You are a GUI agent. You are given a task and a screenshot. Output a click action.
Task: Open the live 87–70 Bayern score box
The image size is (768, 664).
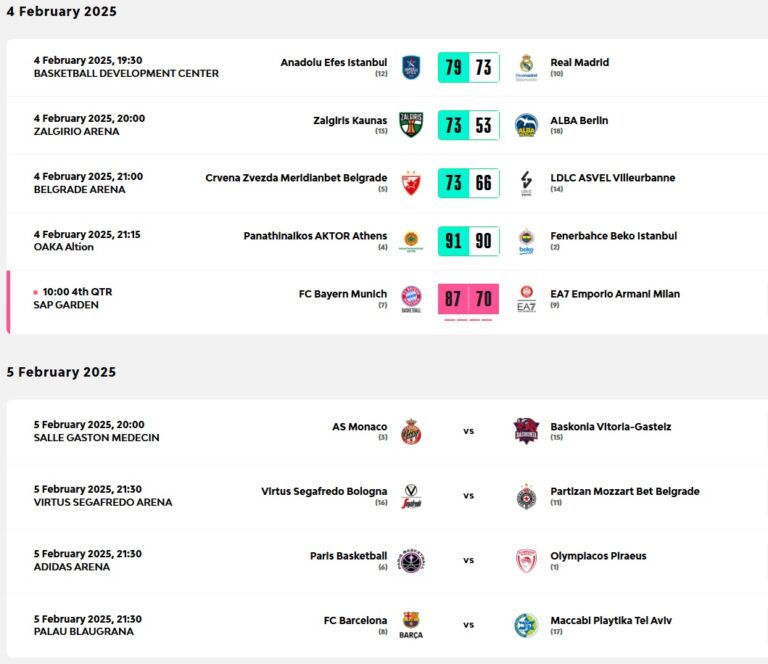468,298
